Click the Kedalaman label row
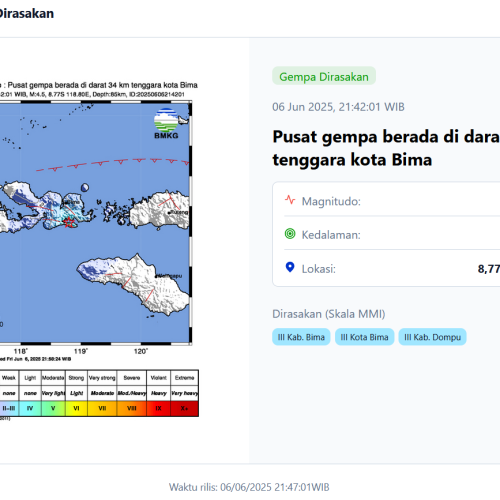This screenshot has height=500, width=500. pyautogui.click(x=392, y=234)
